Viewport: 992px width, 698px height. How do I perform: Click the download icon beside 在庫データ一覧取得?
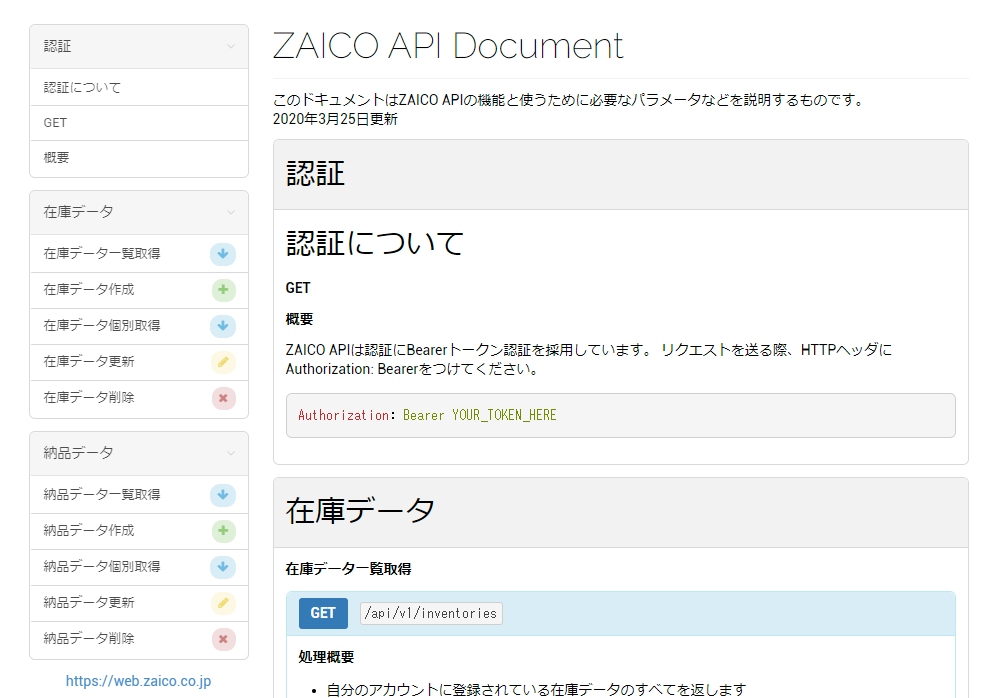point(222,253)
